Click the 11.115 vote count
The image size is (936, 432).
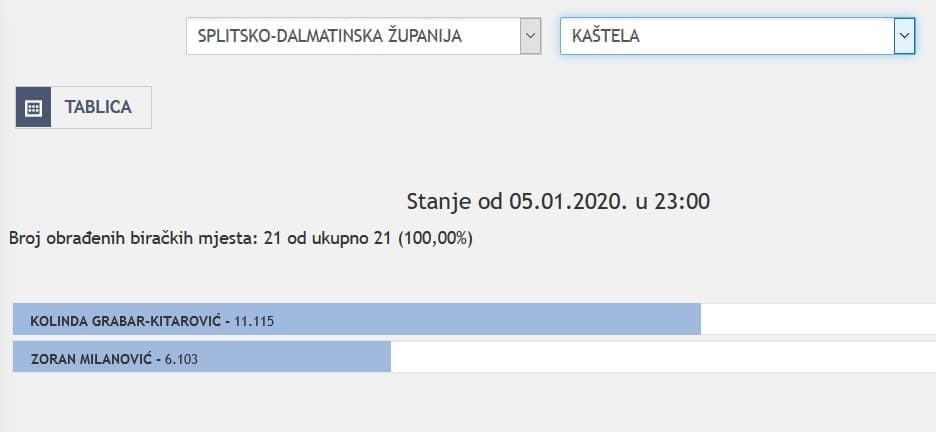coord(254,321)
